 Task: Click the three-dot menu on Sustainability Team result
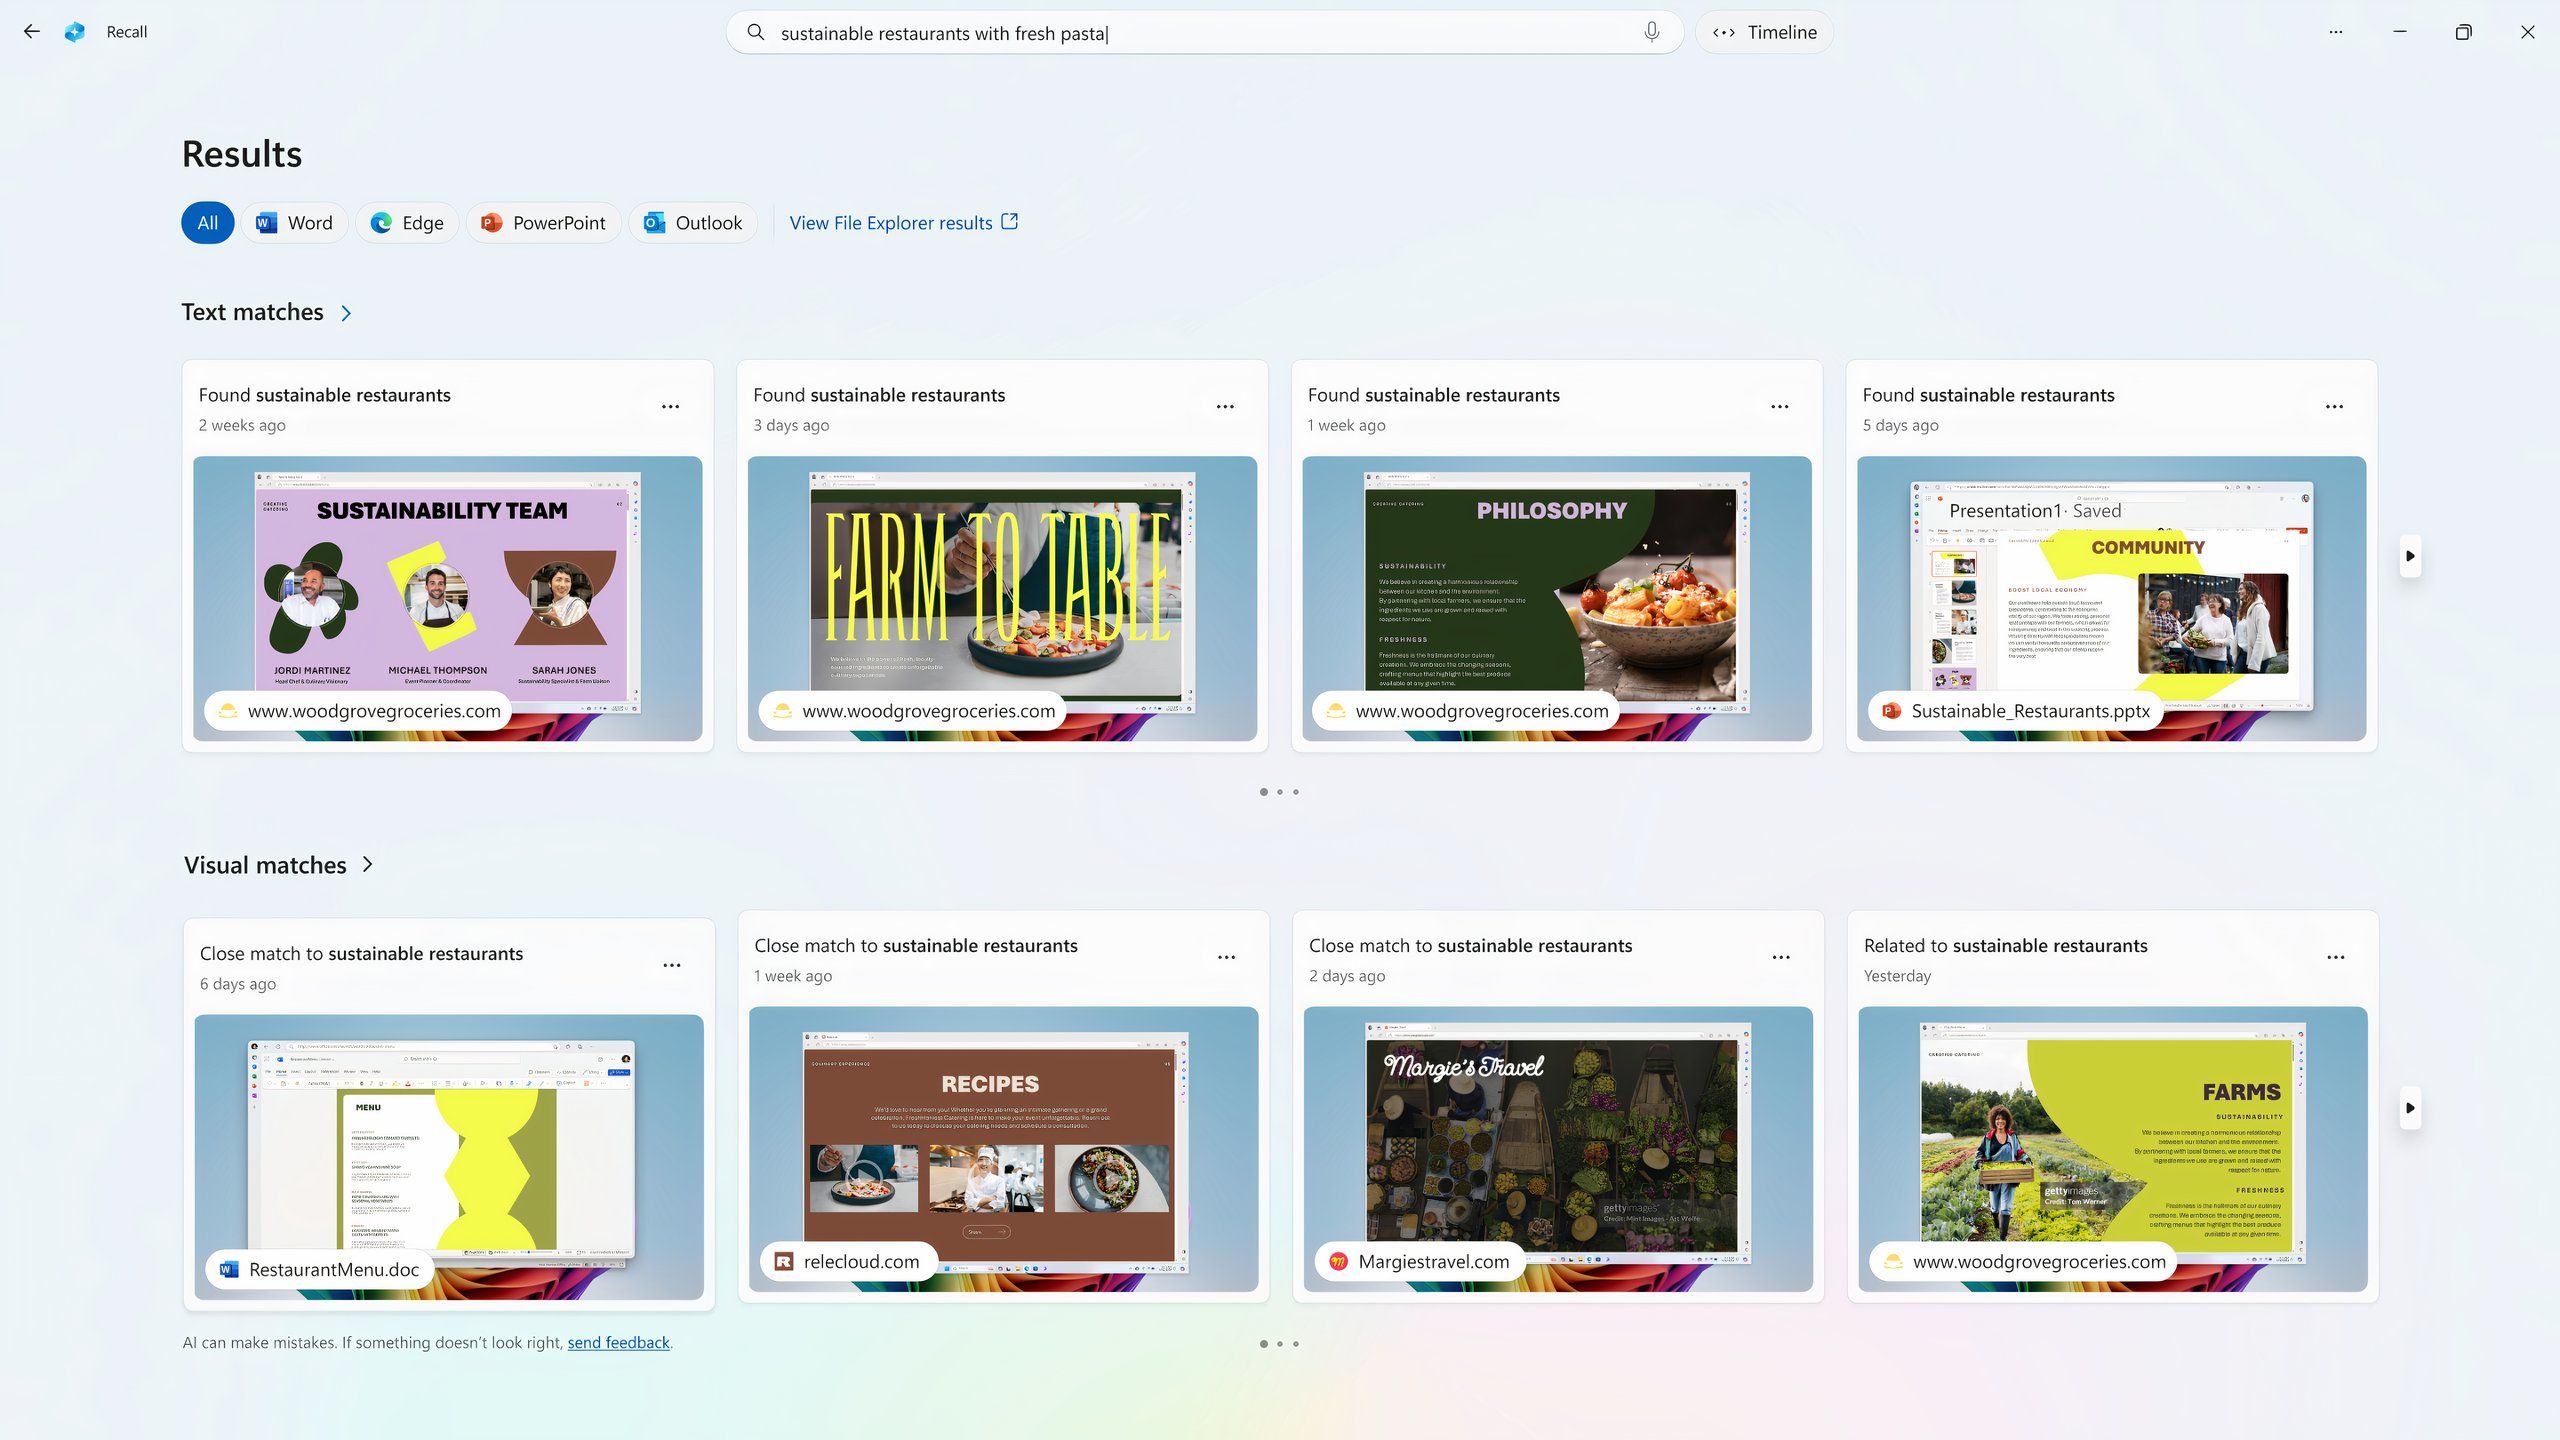pyautogui.click(x=672, y=406)
